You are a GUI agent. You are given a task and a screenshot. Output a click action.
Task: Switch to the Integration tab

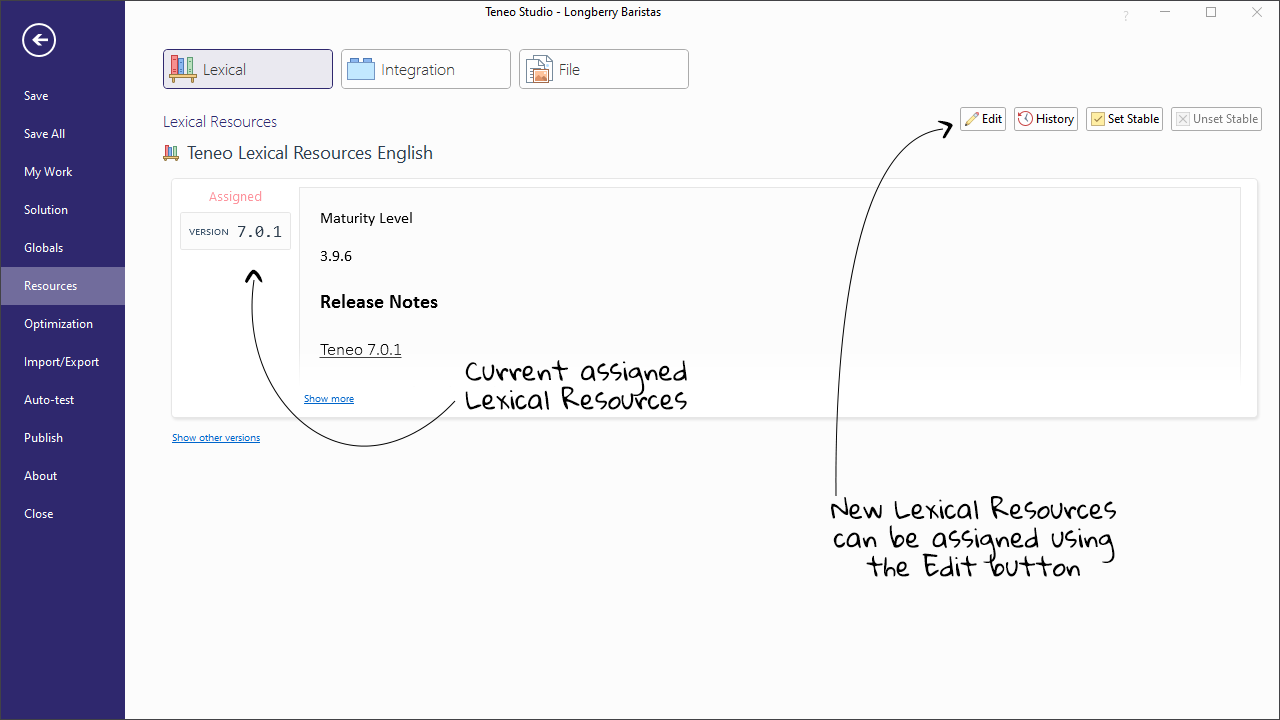click(426, 69)
